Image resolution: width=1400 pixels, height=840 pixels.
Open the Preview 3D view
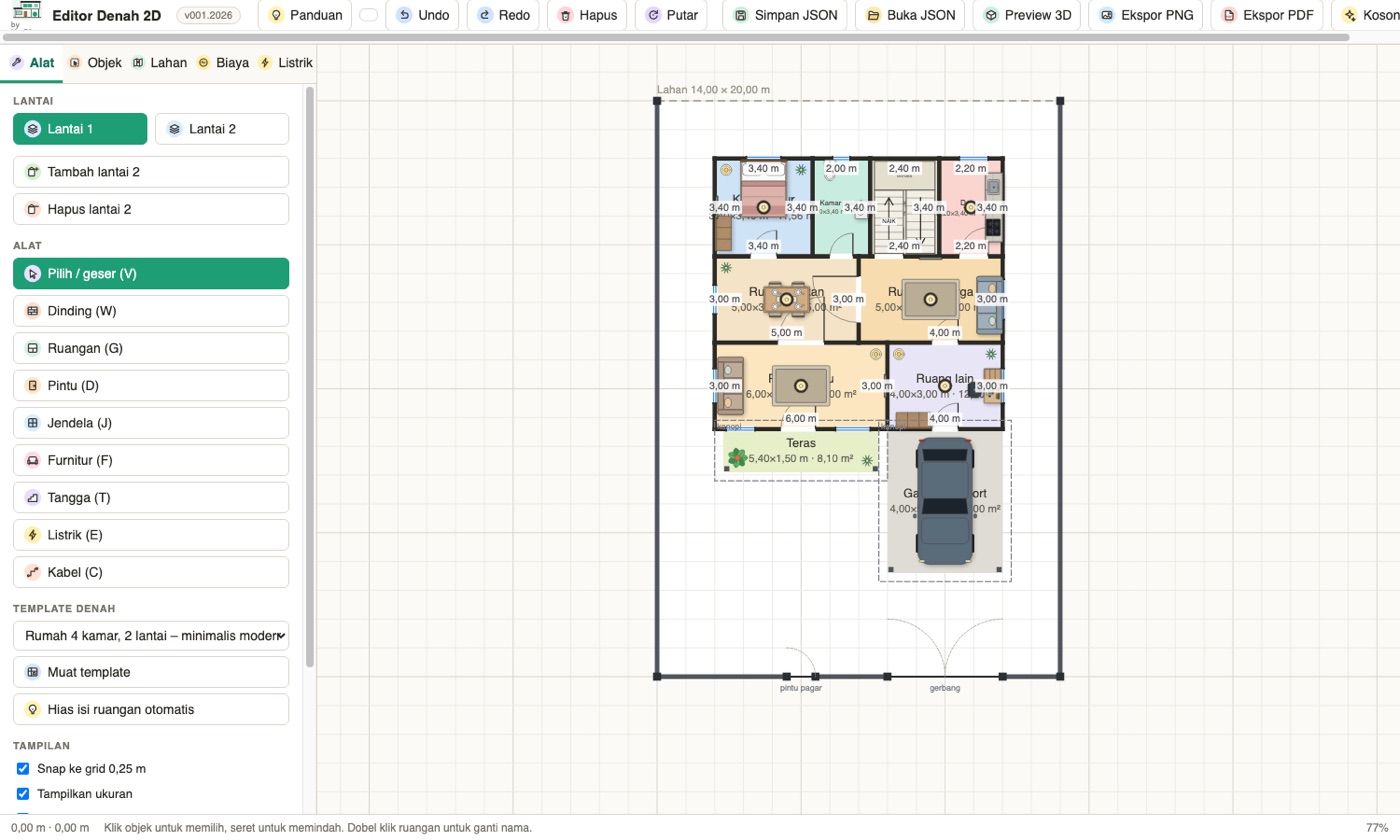coord(1028,15)
